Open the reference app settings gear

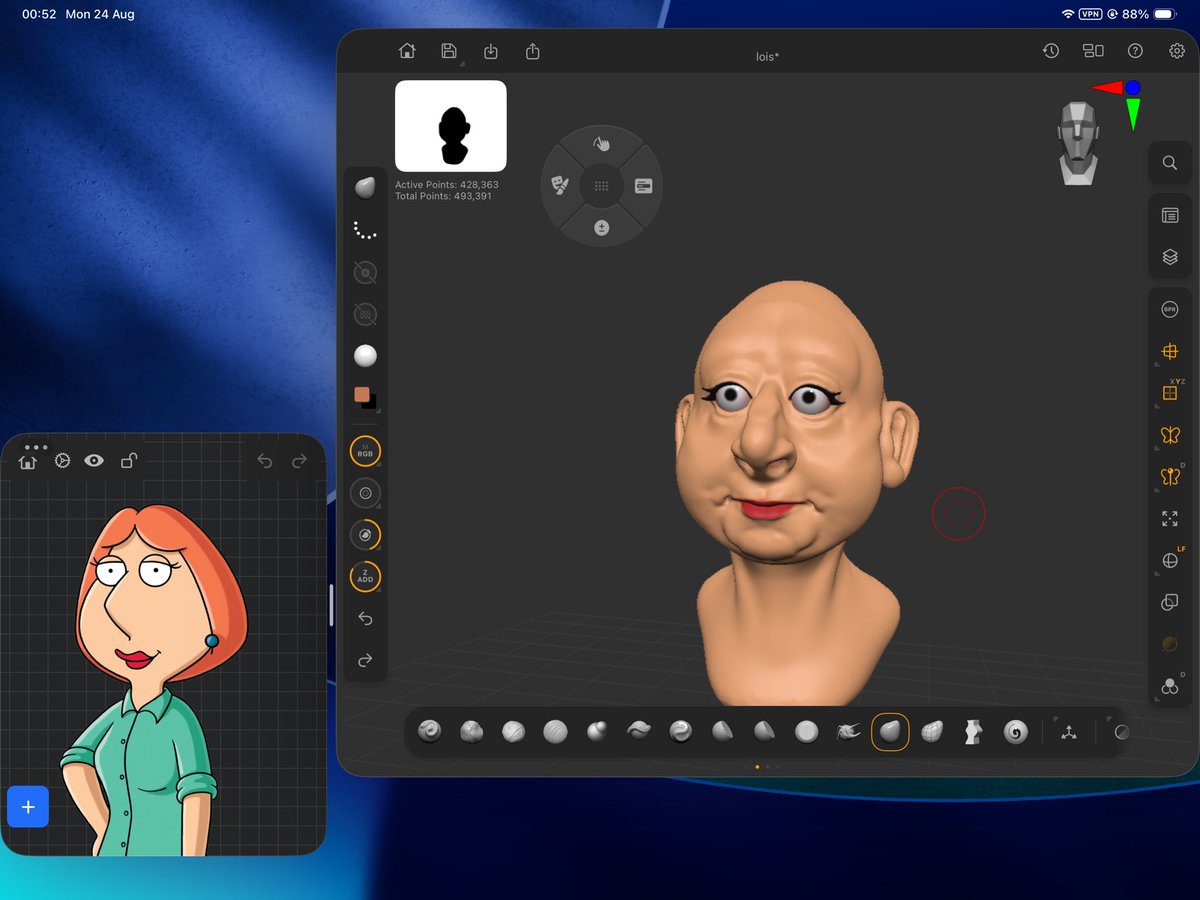tap(62, 460)
